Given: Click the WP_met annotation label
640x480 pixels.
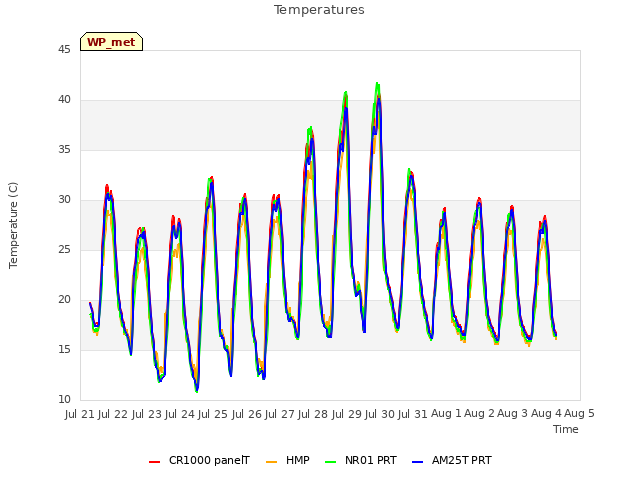Looking at the screenshot, I should click(x=111, y=42).
